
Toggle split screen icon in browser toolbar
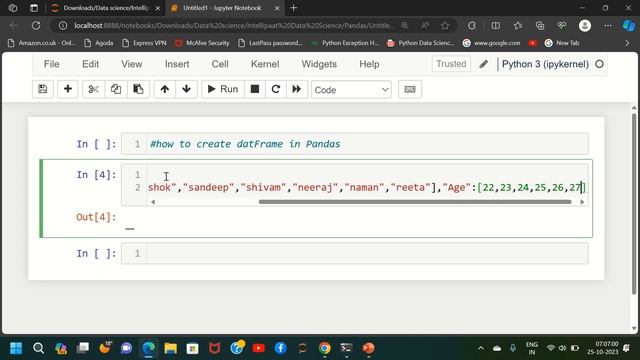(496, 25)
